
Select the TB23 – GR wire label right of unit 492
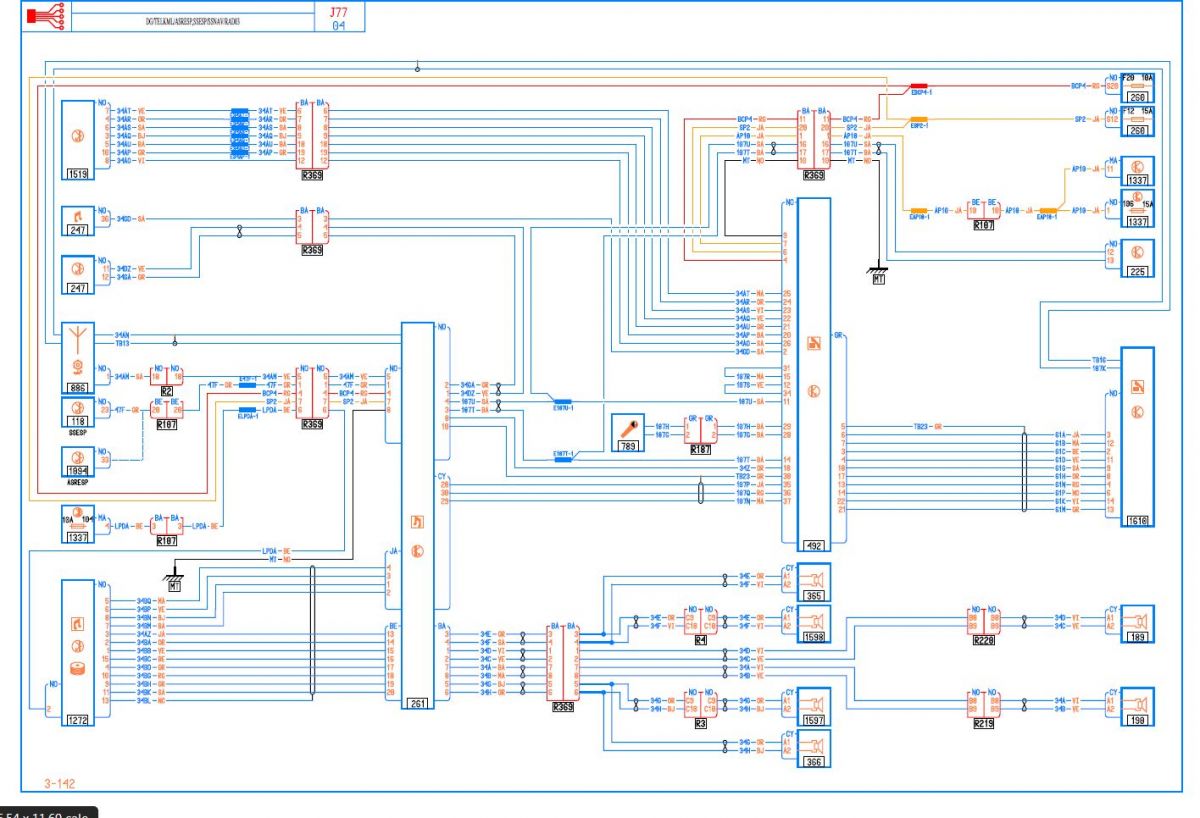[927, 426]
